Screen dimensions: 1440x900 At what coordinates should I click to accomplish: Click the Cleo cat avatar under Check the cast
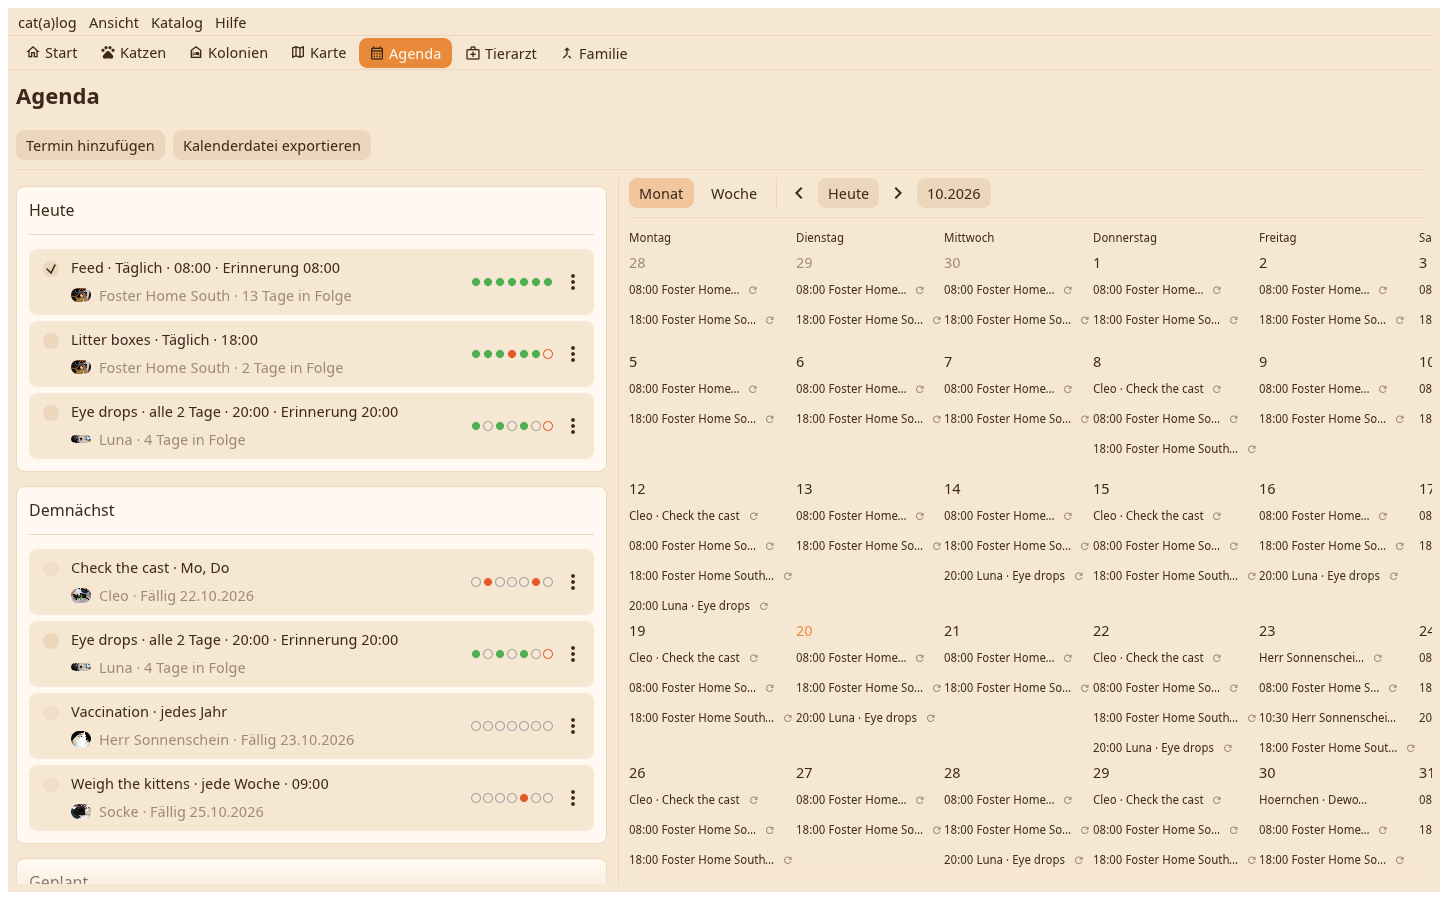click(x=81, y=596)
